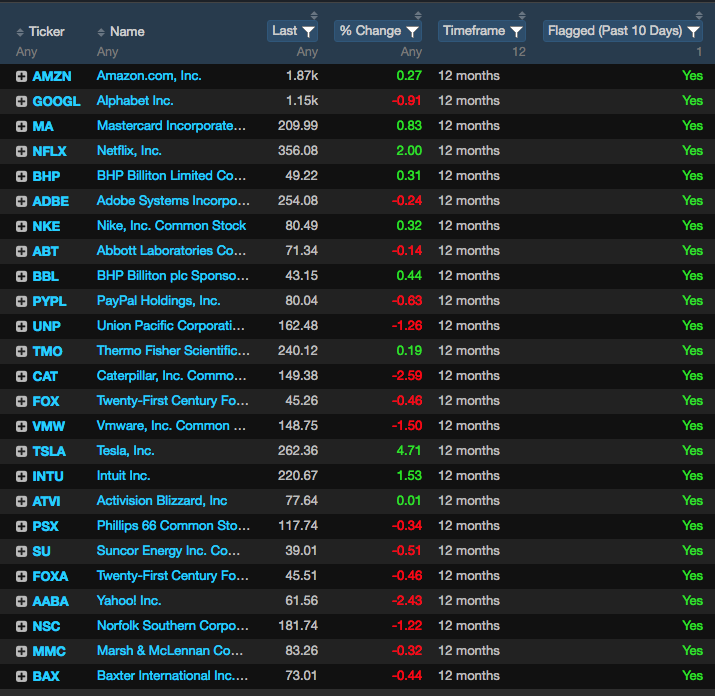The height and width of the screenshot is (696, 715).
Task: Click the Ticker column header
Action: click(47, 31)
